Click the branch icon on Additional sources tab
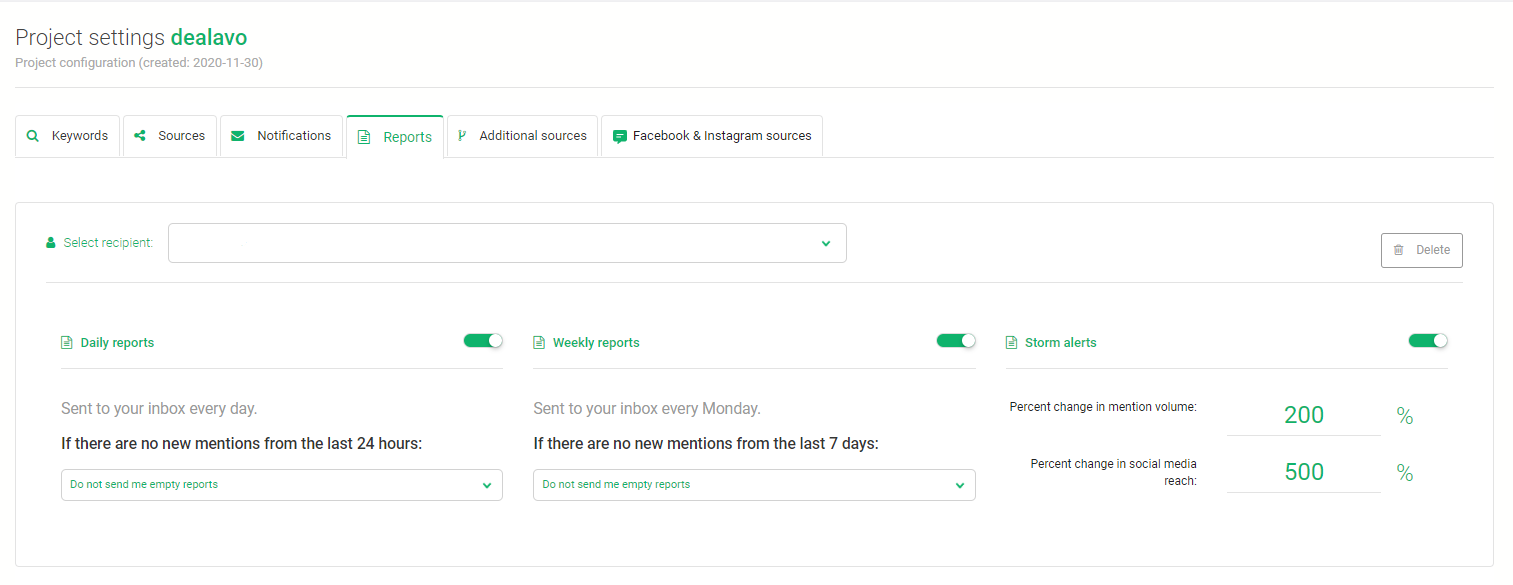This screenshot has width=1513, height=585. point(462,136)
